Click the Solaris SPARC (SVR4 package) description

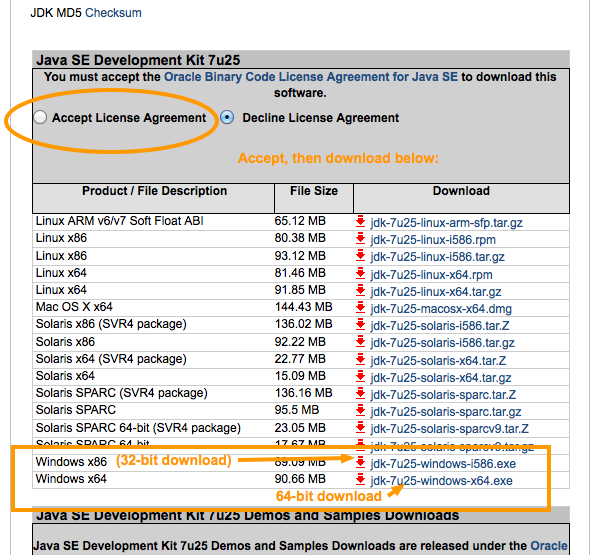tap(121, 393)
